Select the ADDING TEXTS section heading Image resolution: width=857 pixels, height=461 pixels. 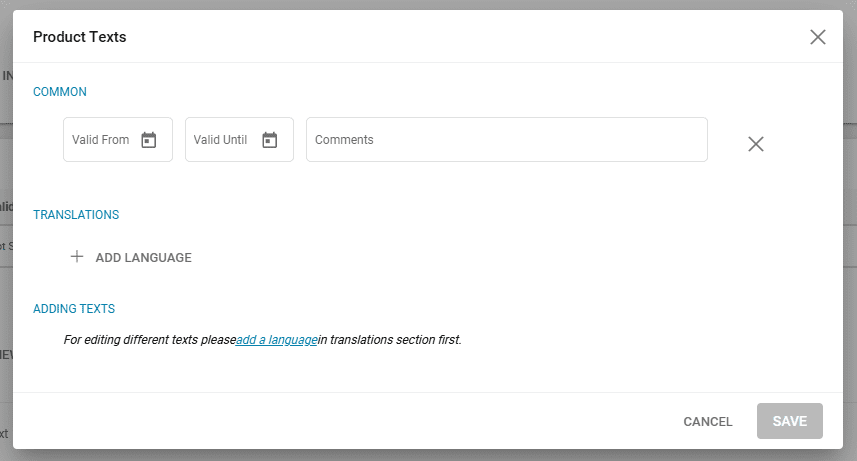(74, 309)
